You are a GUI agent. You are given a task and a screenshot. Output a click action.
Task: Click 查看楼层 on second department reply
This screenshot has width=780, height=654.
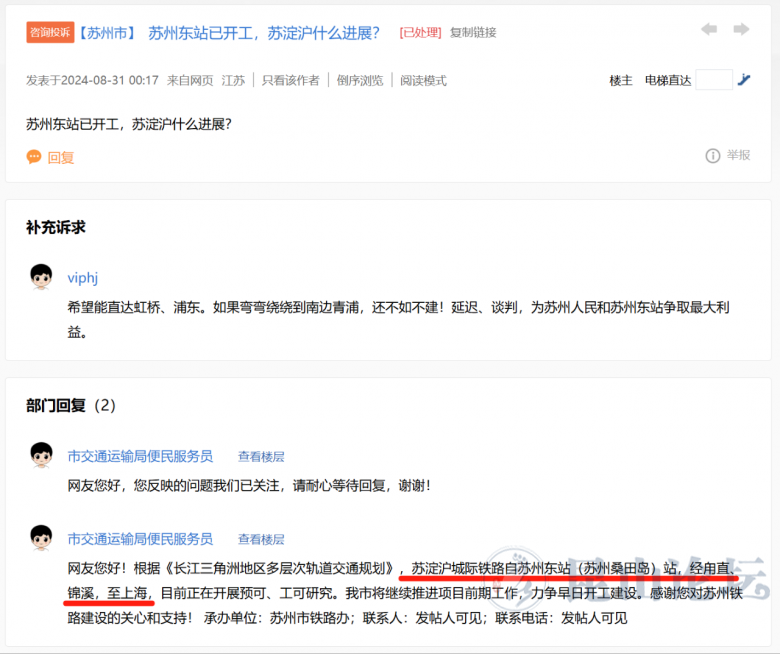tap(261, 539)
